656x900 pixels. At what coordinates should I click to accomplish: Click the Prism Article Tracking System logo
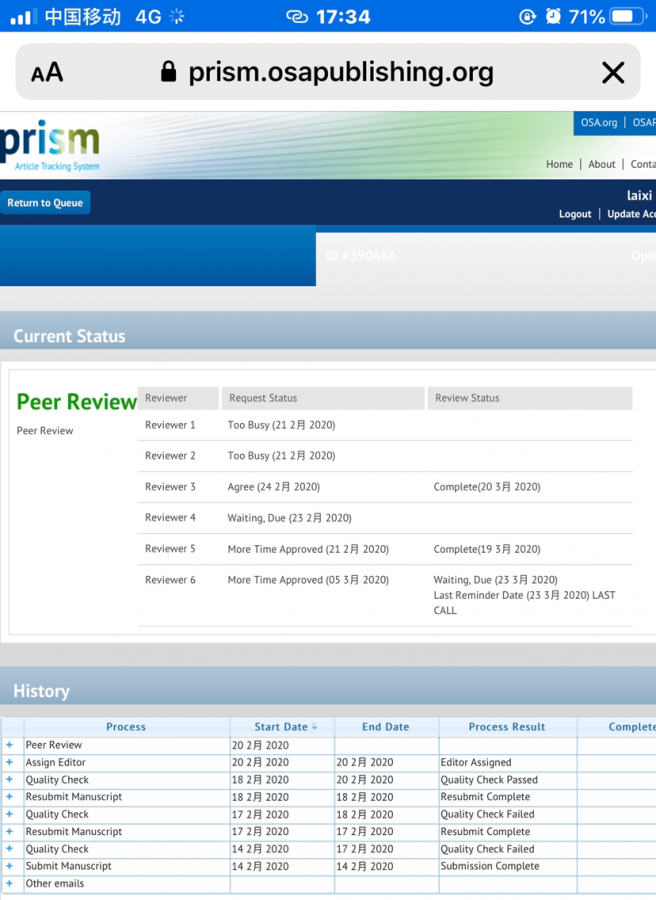coord(50,146)
